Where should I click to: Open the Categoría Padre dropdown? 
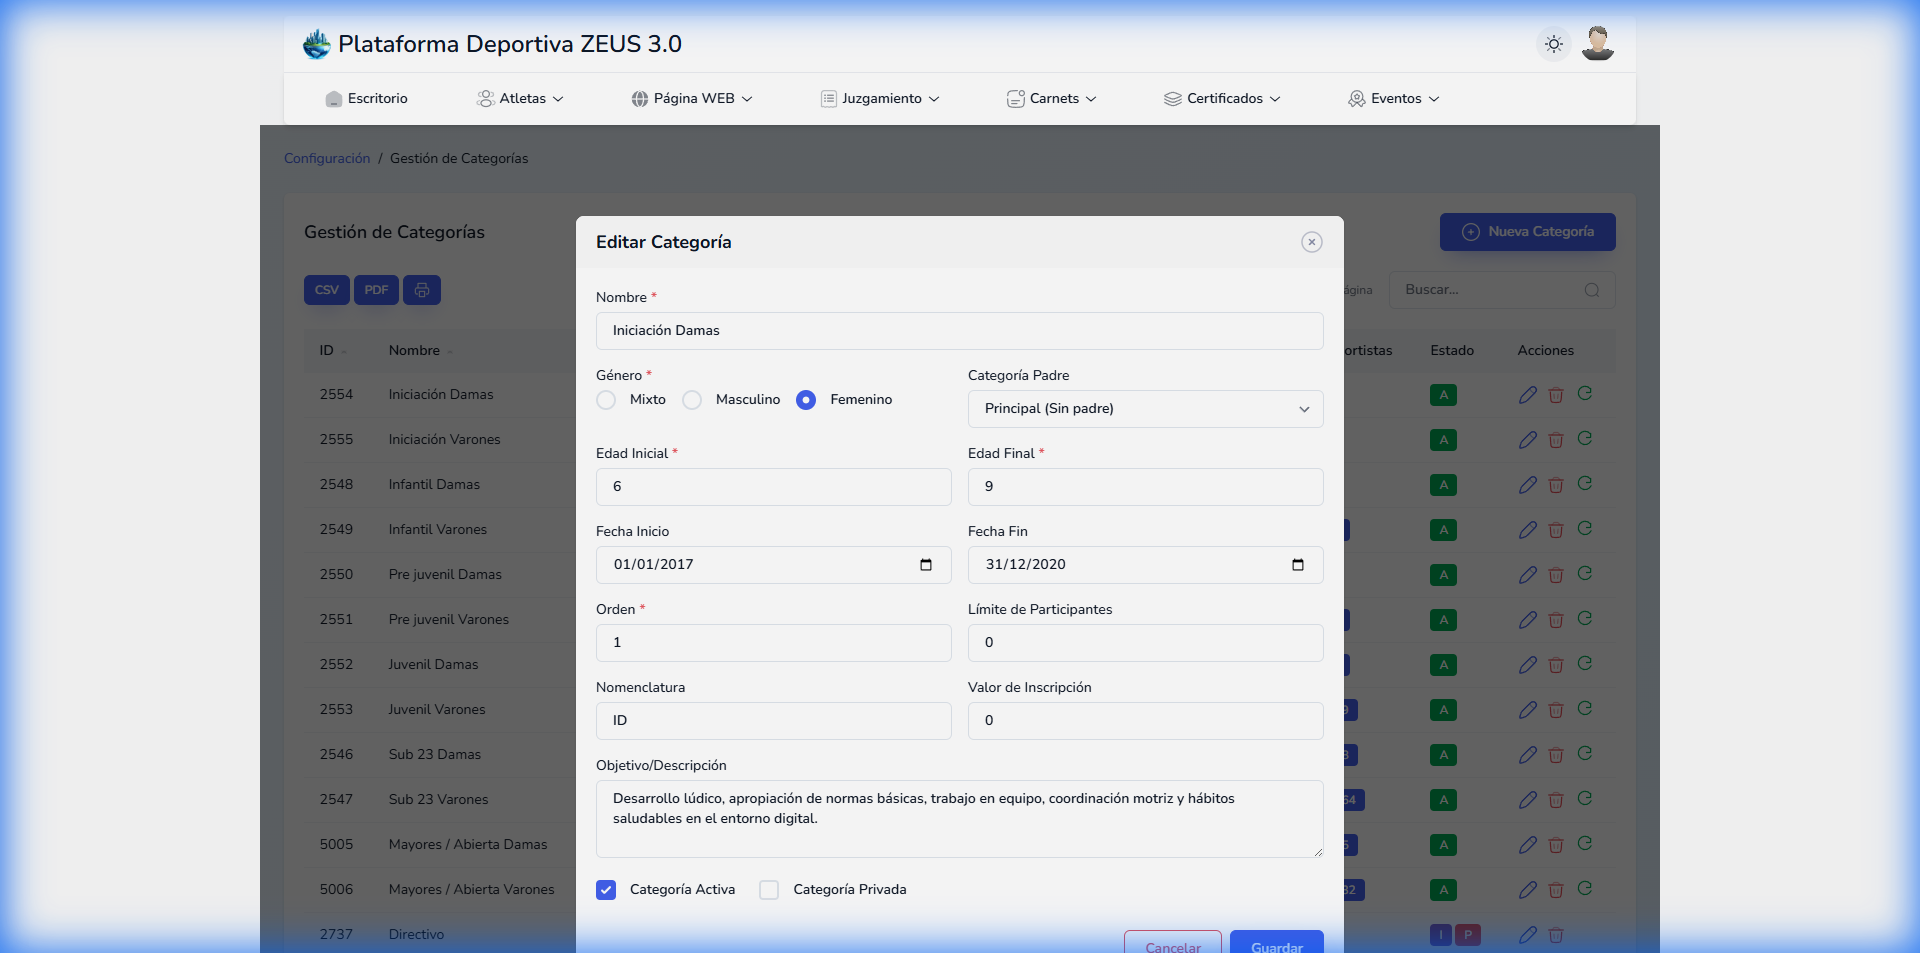[1145, 409]
